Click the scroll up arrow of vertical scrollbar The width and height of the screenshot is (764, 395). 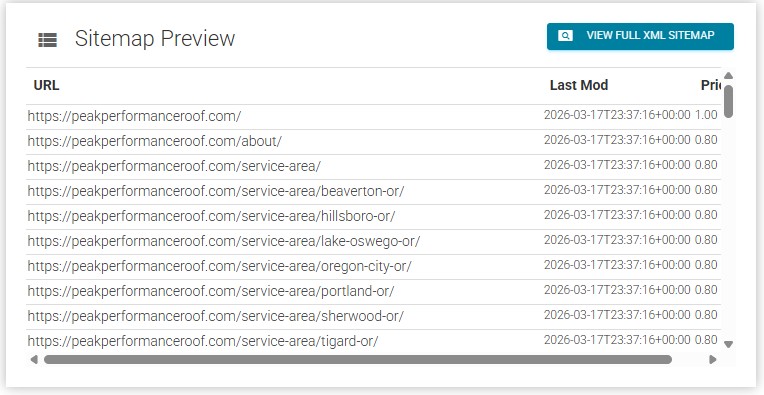pyautogui.click(x=728, y=75)
